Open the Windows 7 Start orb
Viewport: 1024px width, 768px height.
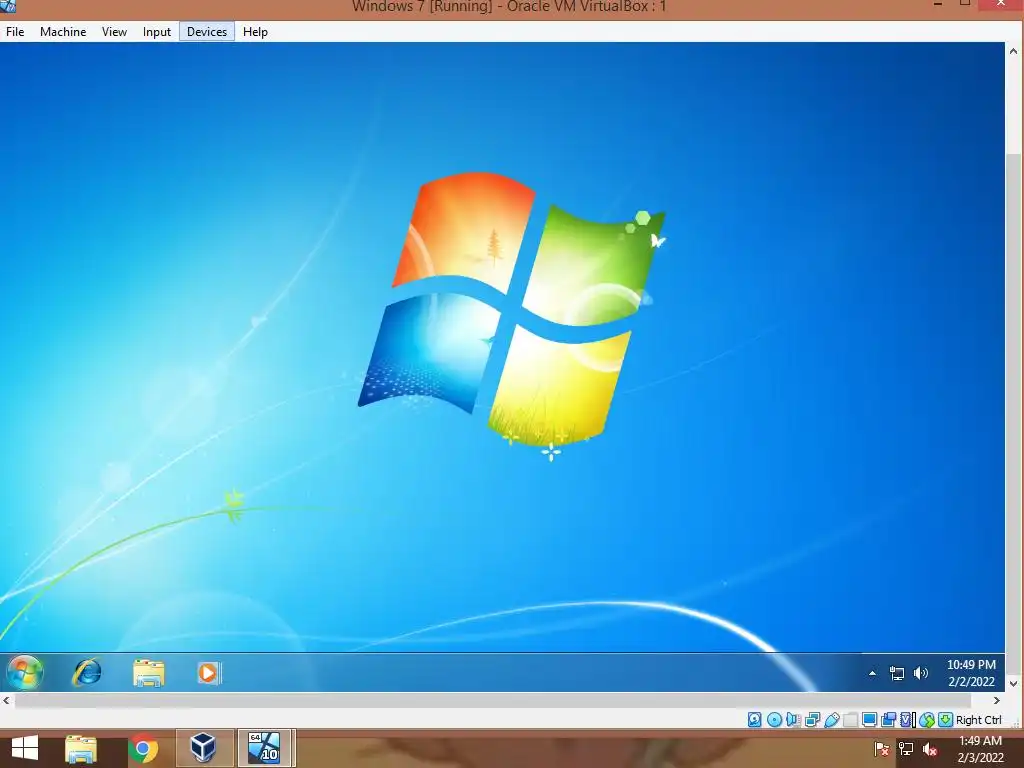(25, 672)
